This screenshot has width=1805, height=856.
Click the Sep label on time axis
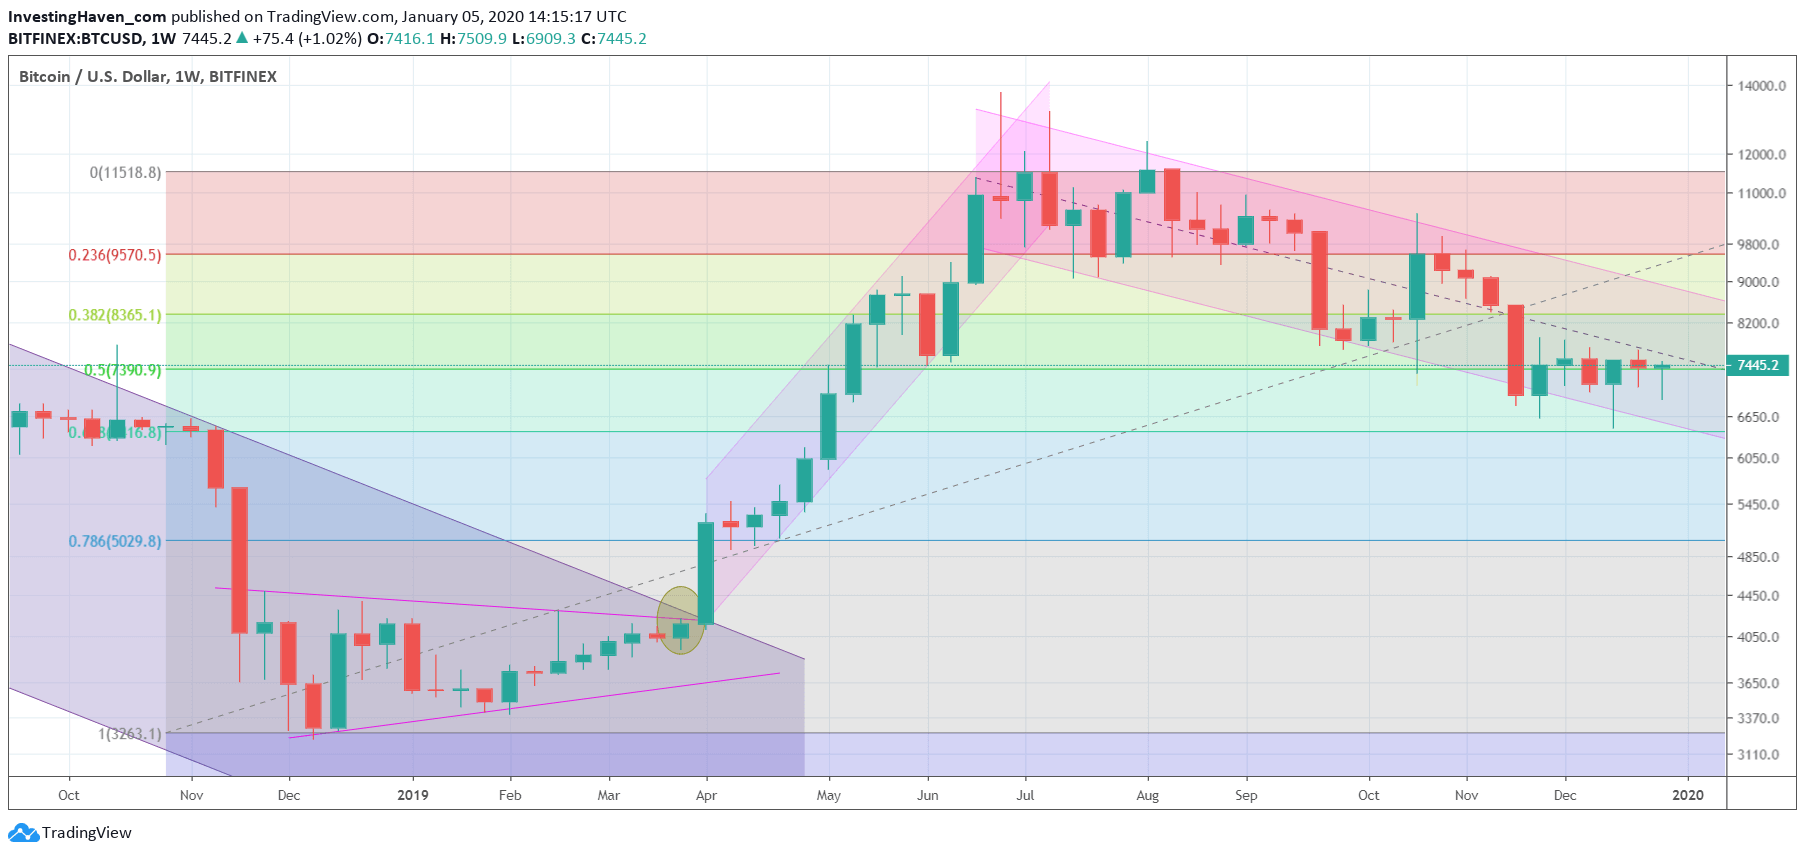[x=1246, y=796]
